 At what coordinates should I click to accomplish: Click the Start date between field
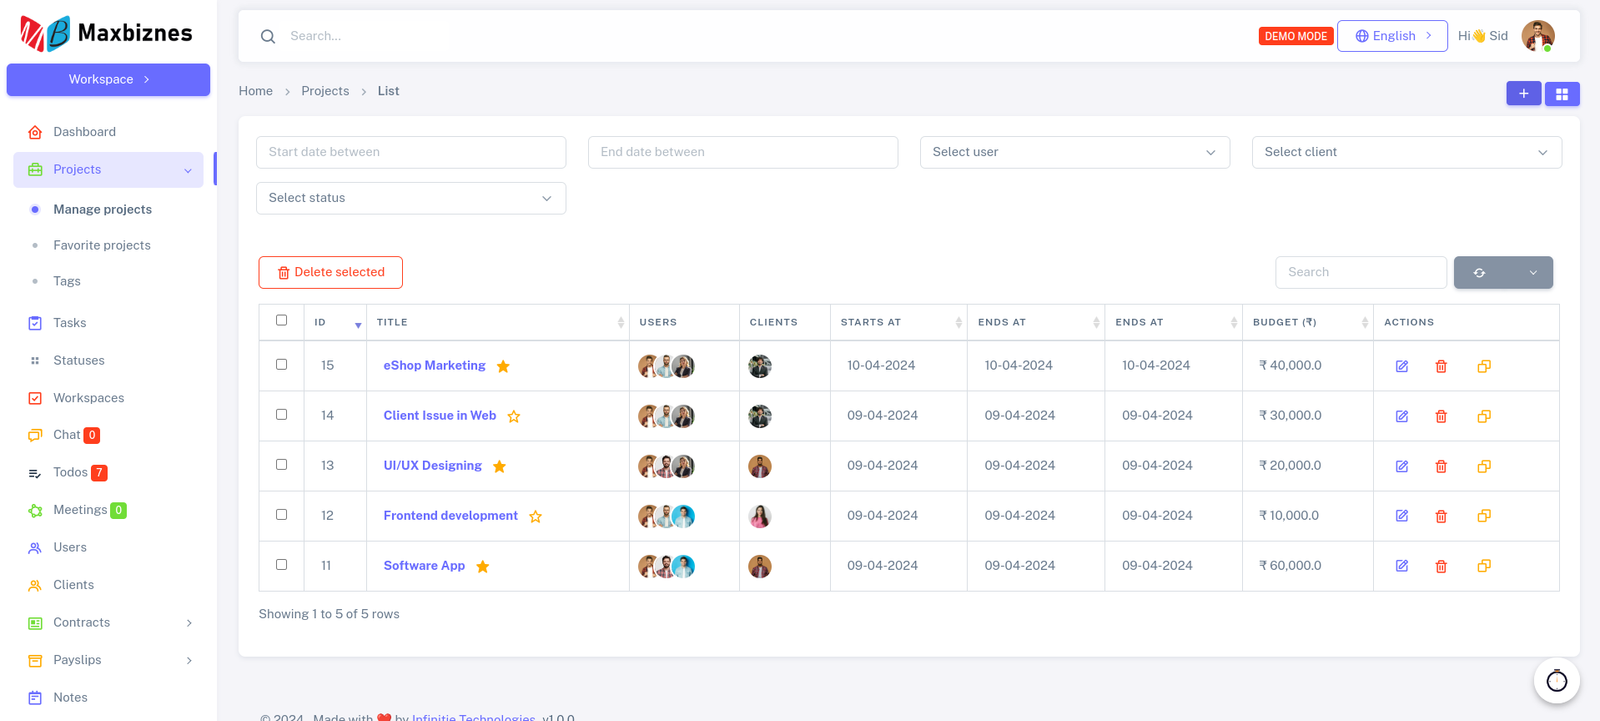410,152
